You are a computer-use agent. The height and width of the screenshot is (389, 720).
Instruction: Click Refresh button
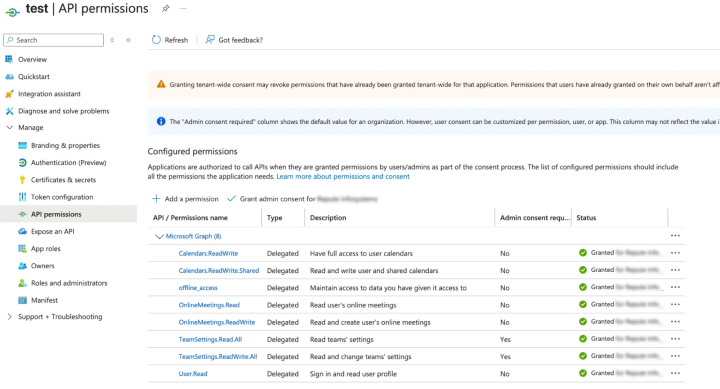(x=170, y=40)
